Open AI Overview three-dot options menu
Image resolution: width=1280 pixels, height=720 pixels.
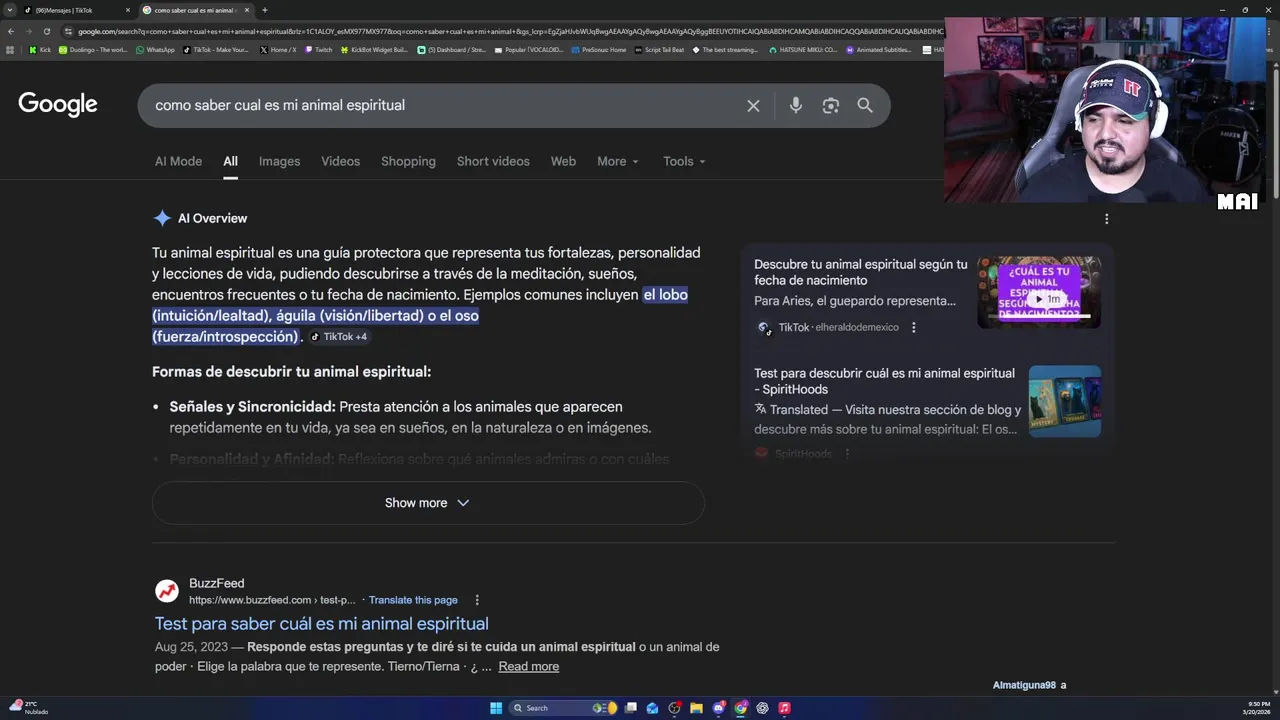click(1106, 218)
